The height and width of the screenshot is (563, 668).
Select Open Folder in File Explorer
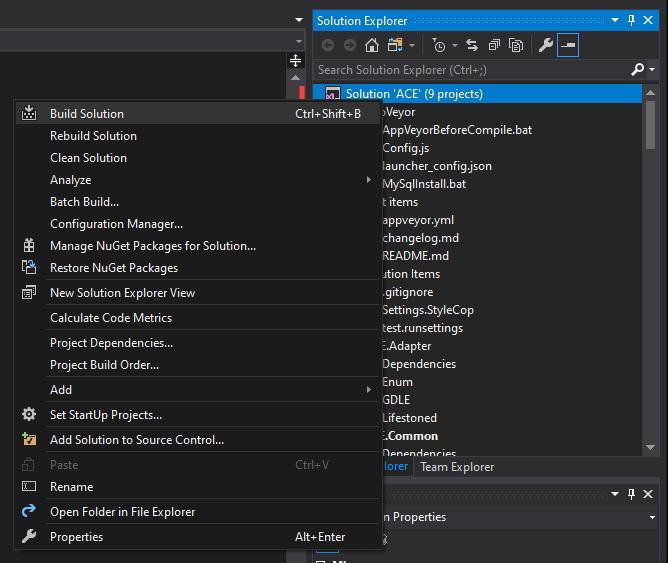[x=197, y=511]
